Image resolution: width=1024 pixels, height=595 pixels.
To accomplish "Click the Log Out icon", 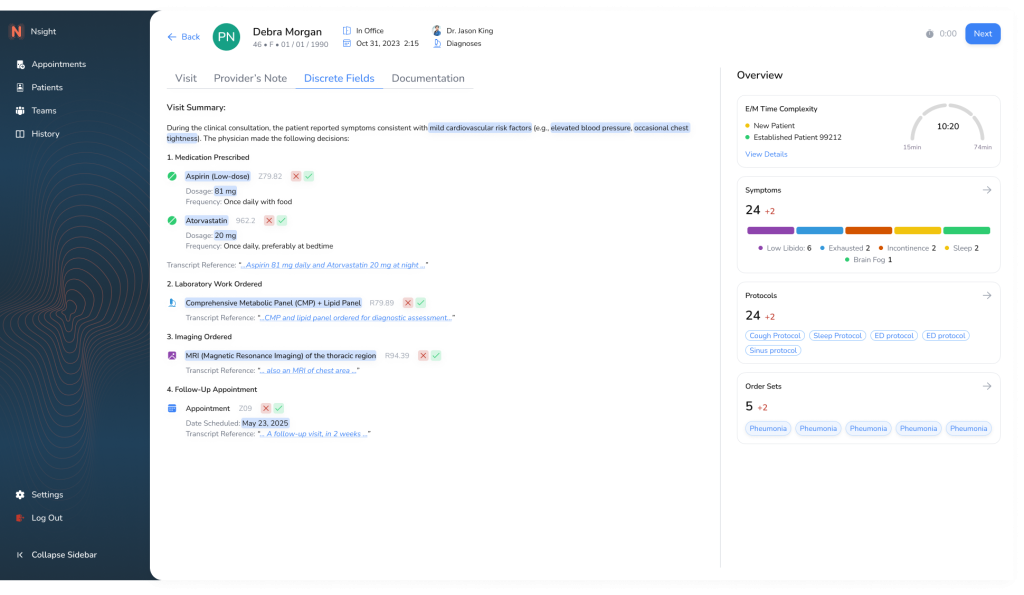I will coord(20,518).
